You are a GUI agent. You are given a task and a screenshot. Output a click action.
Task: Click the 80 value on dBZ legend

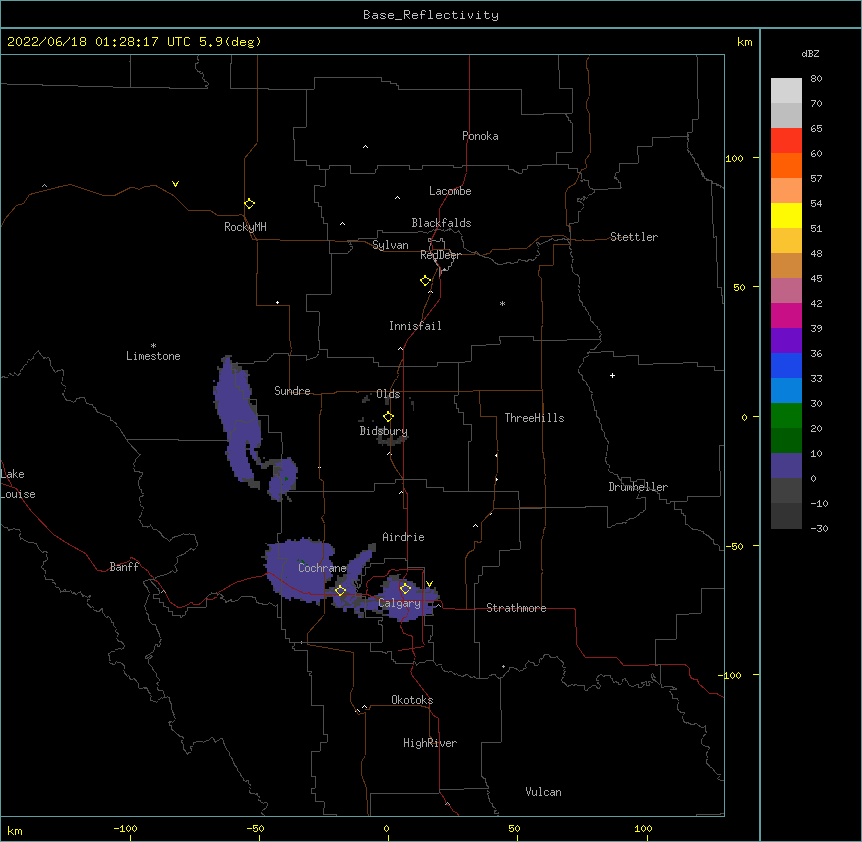point(816,79)
